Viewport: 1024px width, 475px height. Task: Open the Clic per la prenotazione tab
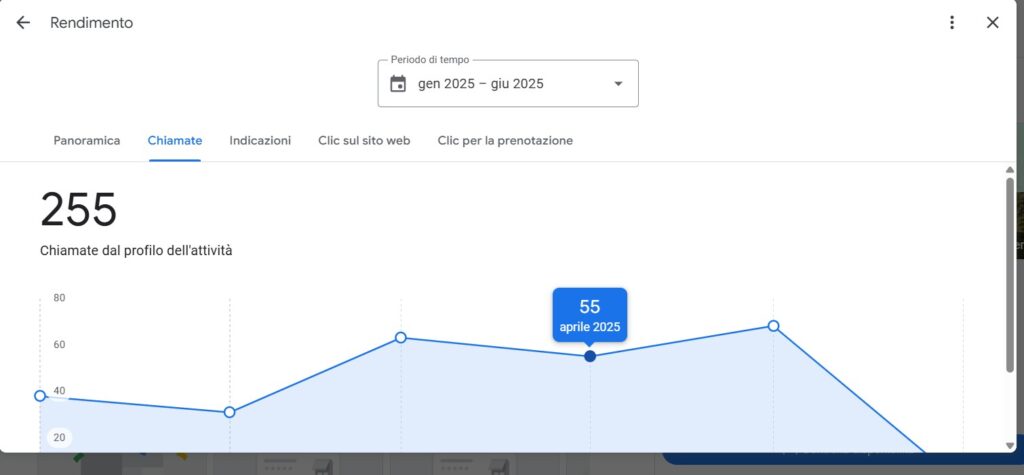505,141
